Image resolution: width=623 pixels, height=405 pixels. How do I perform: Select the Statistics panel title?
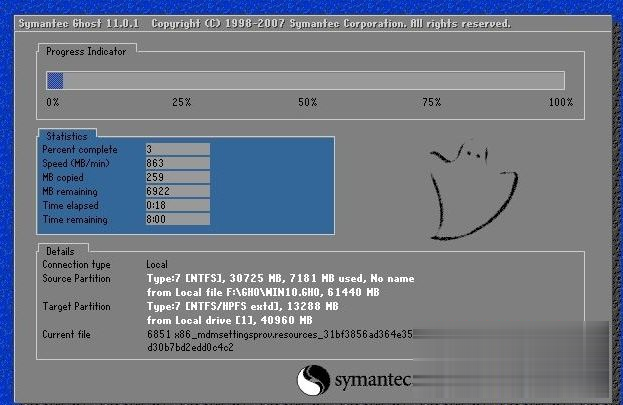66,136
